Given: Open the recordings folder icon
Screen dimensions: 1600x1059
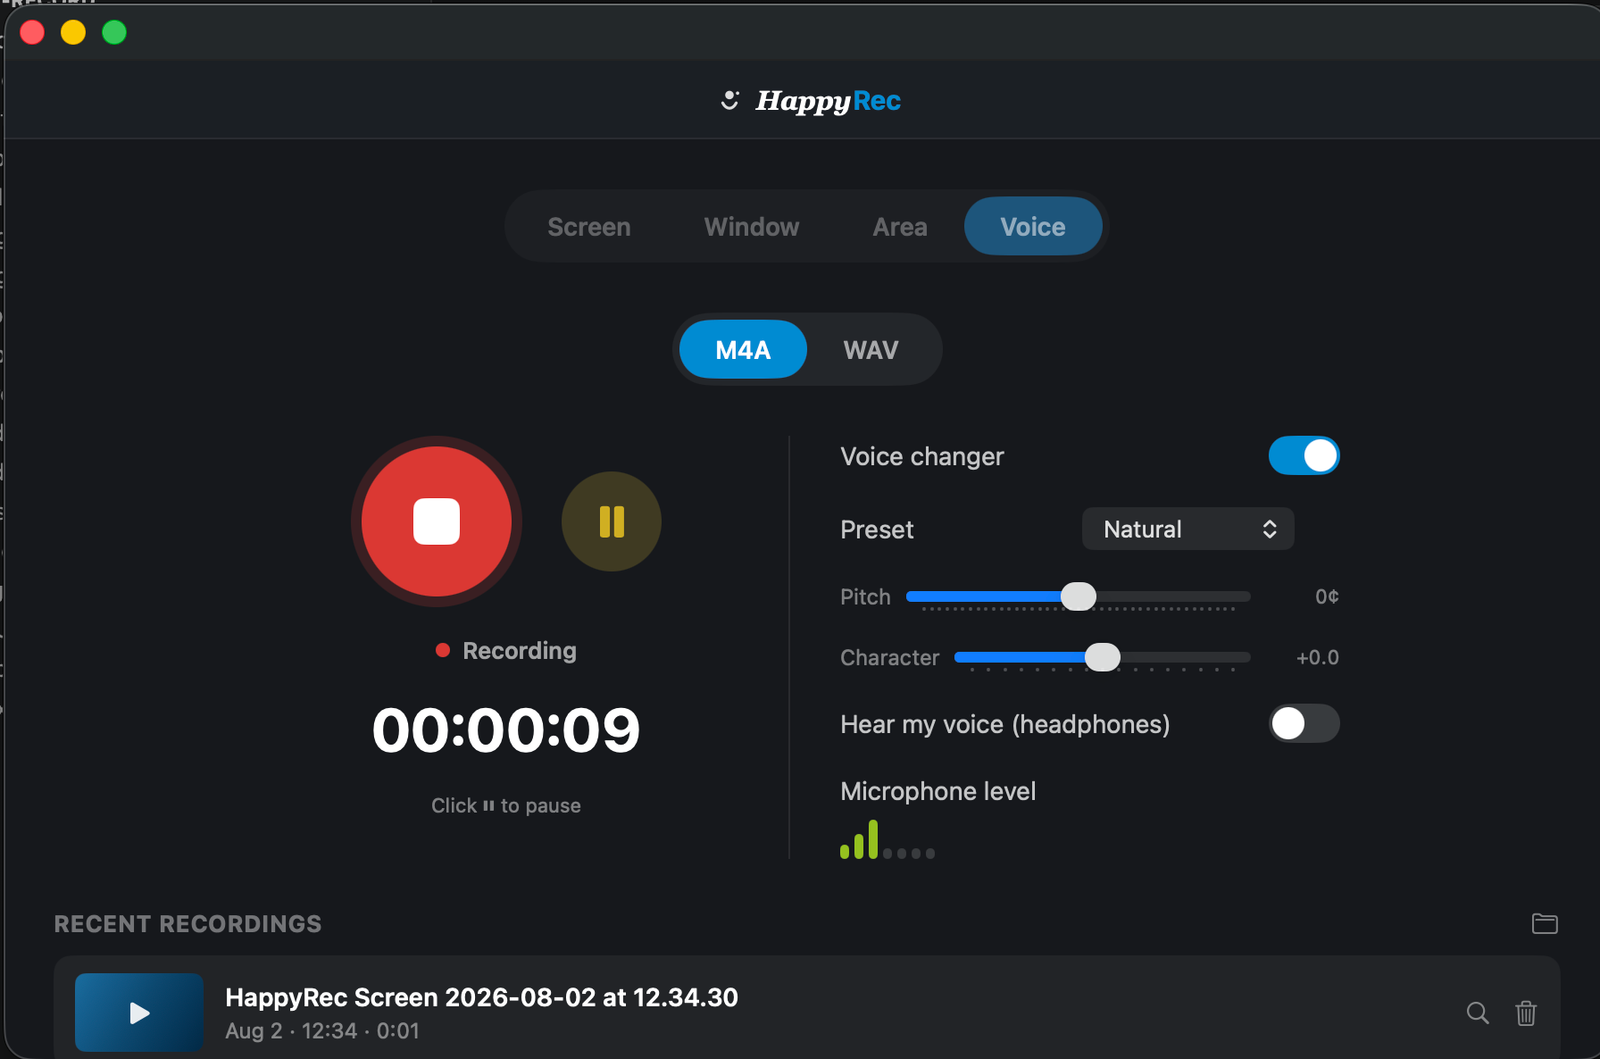Looking at the screenshot, I should coord(1544,923).
